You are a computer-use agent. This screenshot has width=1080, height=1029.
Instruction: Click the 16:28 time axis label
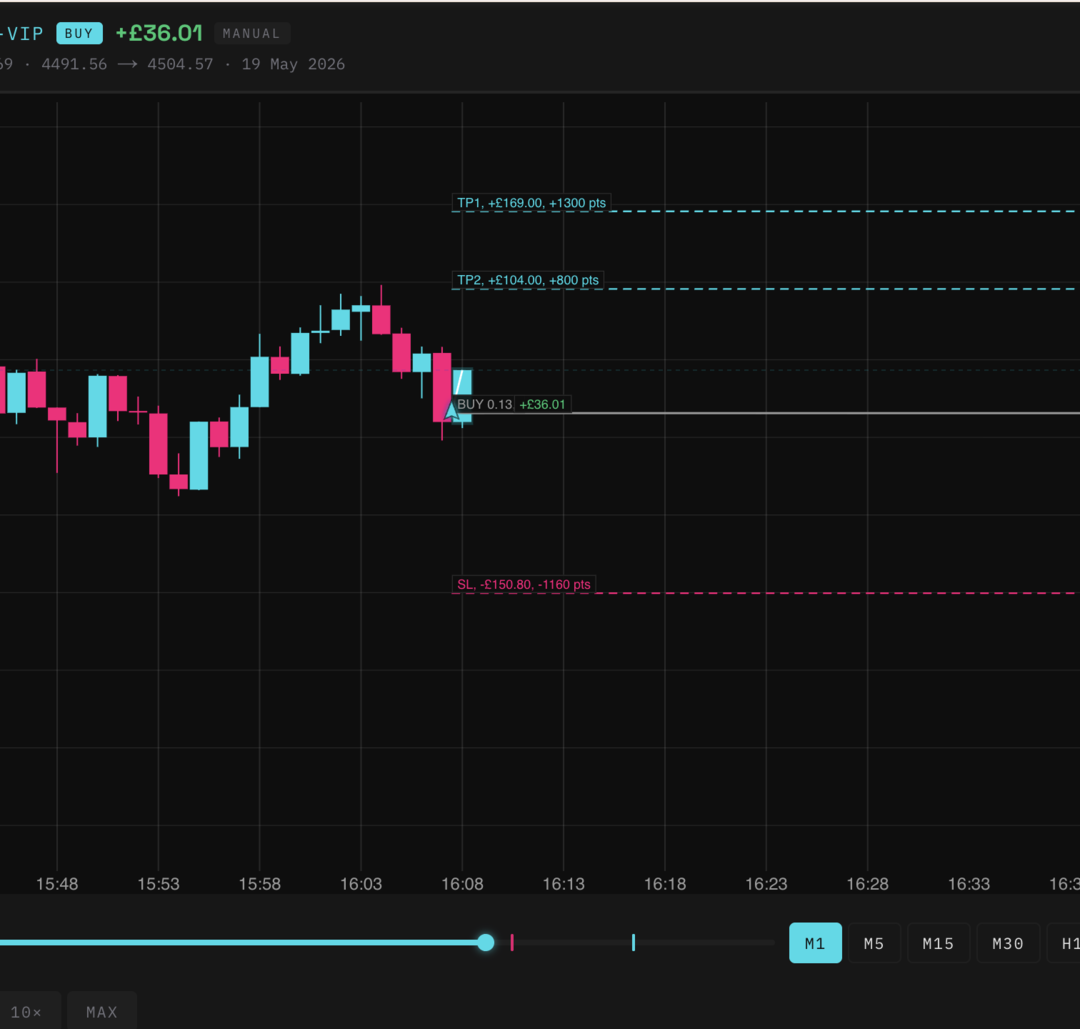click(x=867, y=884)
